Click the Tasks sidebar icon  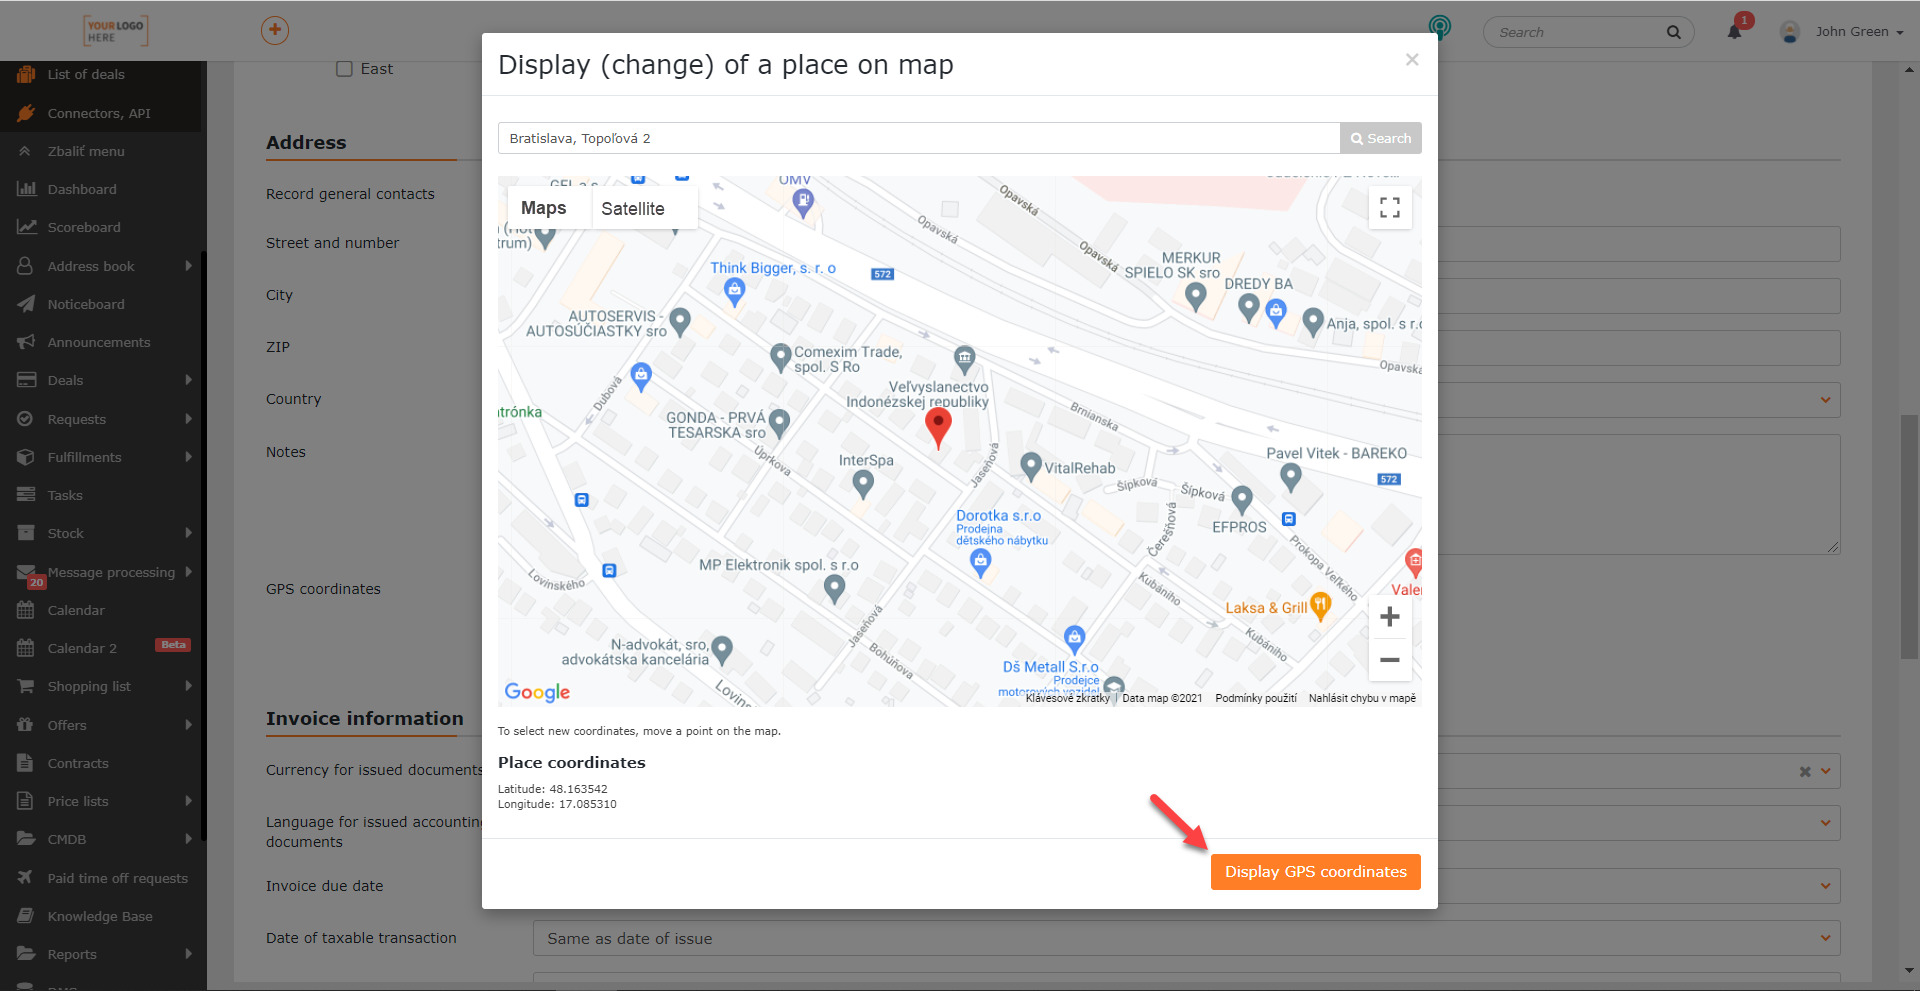point(26,495)
